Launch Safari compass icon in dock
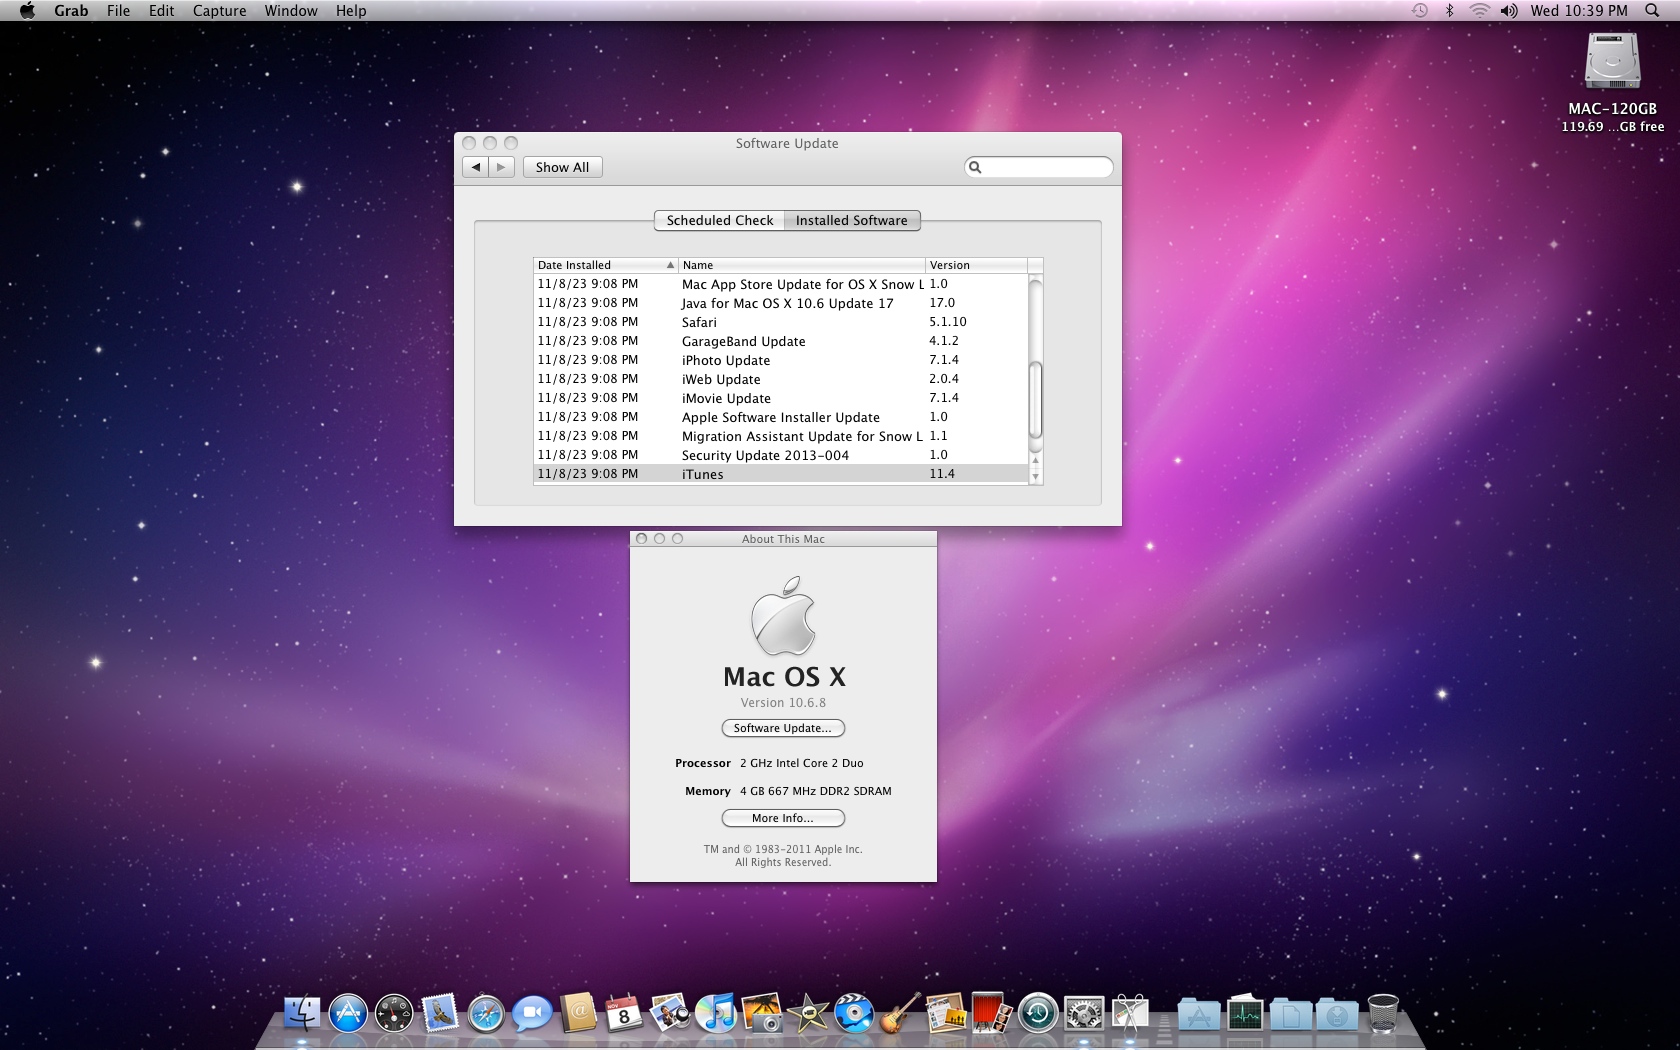The width and height of the screenshot is (1680, 1050). point(486,1014)
